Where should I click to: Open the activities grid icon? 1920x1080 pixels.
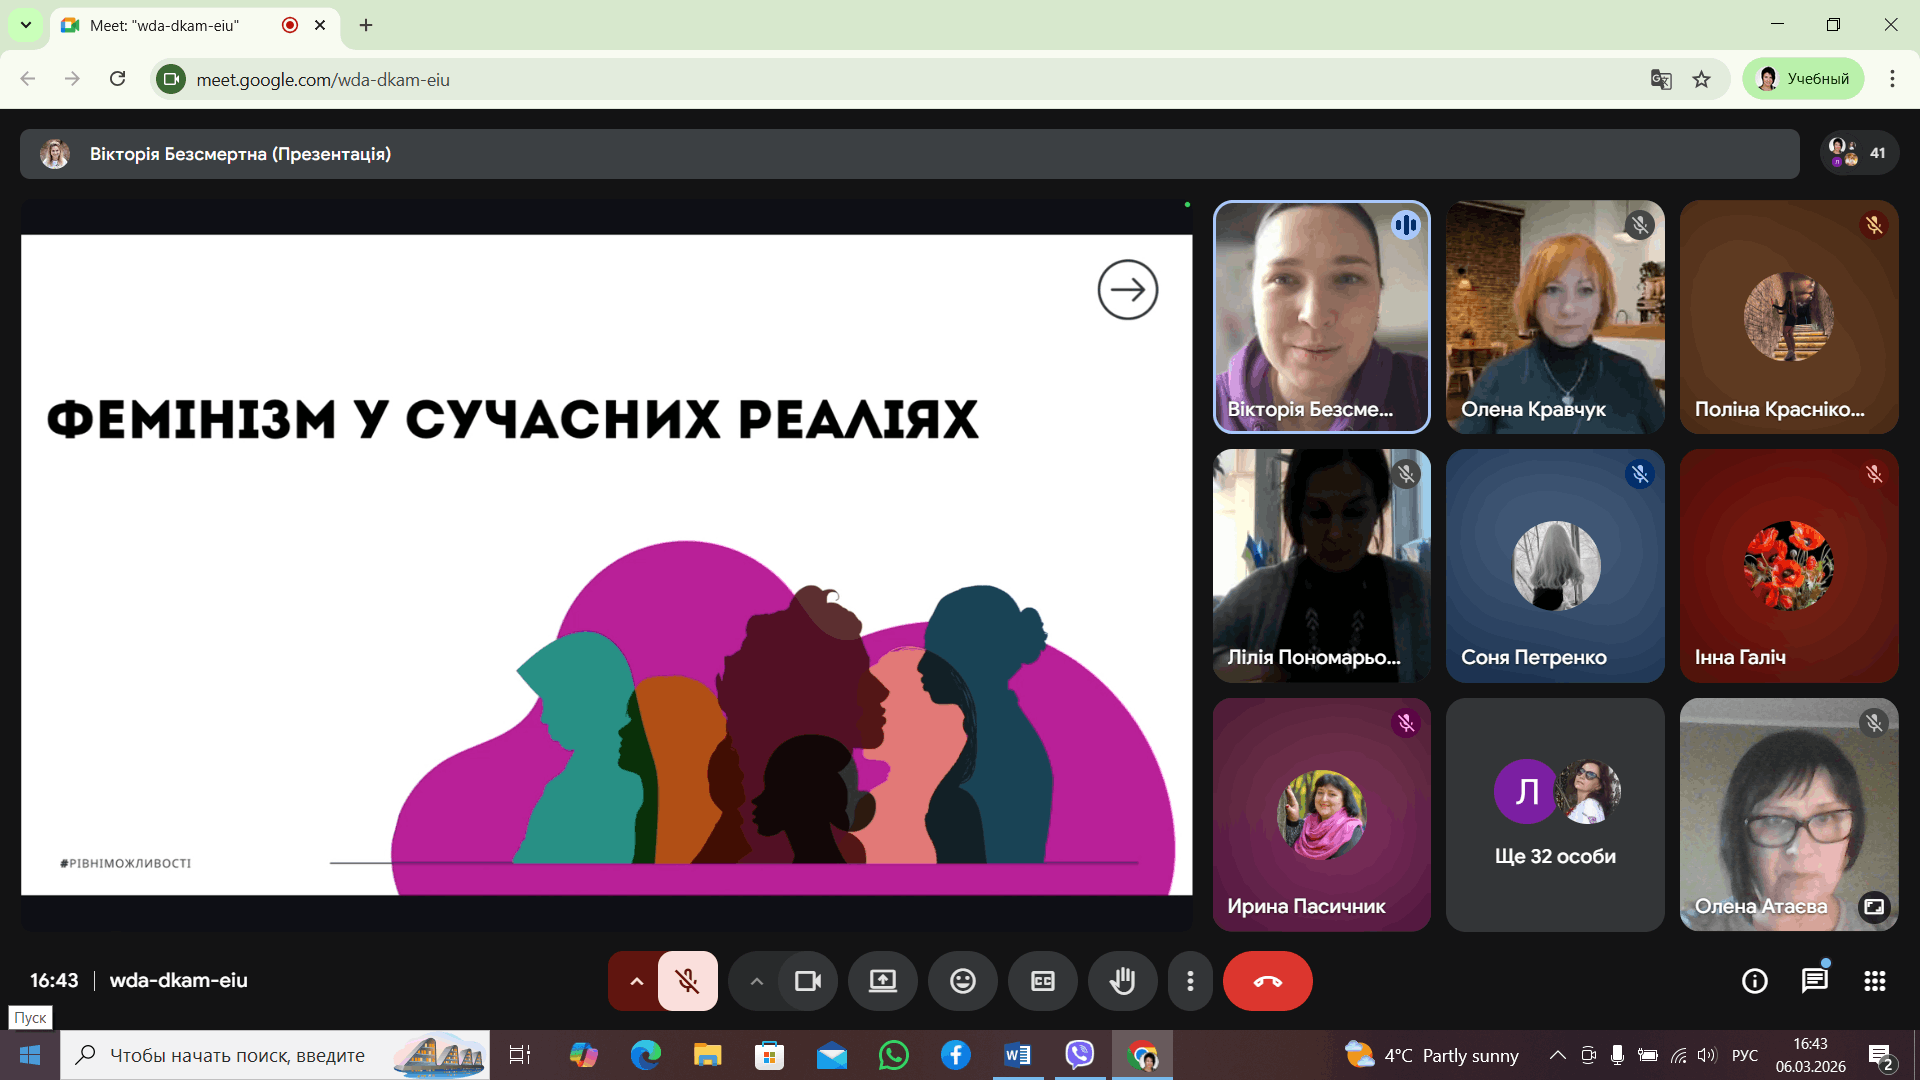pos(1874,981)
